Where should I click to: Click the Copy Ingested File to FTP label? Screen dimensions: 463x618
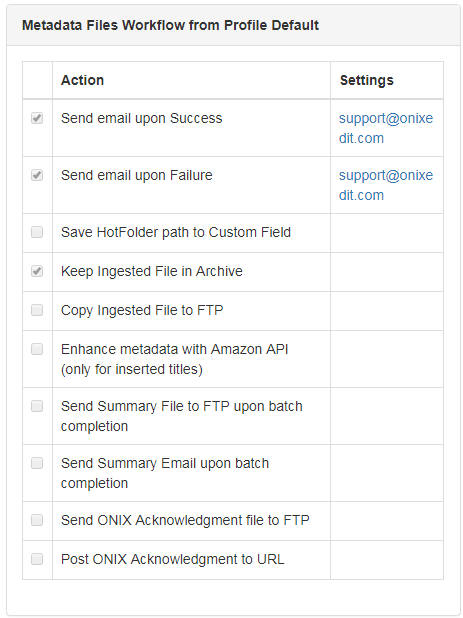click(x=142, y=310)
